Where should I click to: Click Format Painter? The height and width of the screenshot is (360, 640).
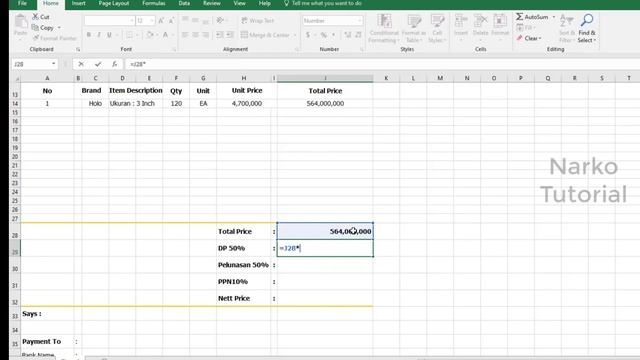(x=54, y=38)
